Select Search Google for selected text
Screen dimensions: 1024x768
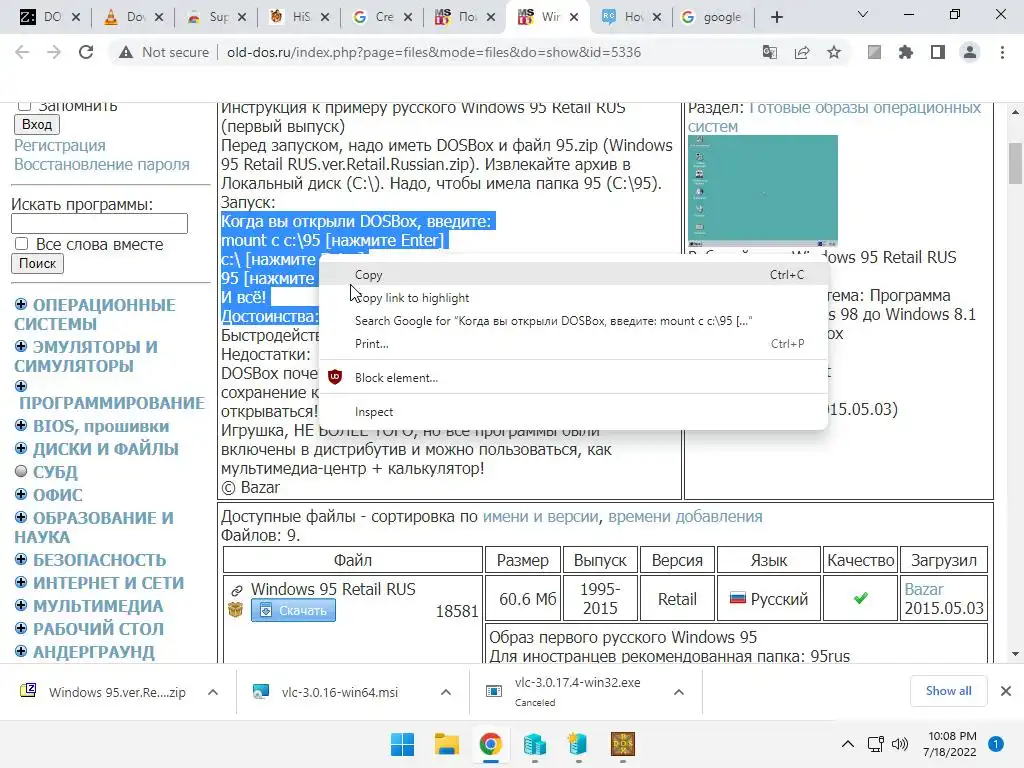coord(573,321)
